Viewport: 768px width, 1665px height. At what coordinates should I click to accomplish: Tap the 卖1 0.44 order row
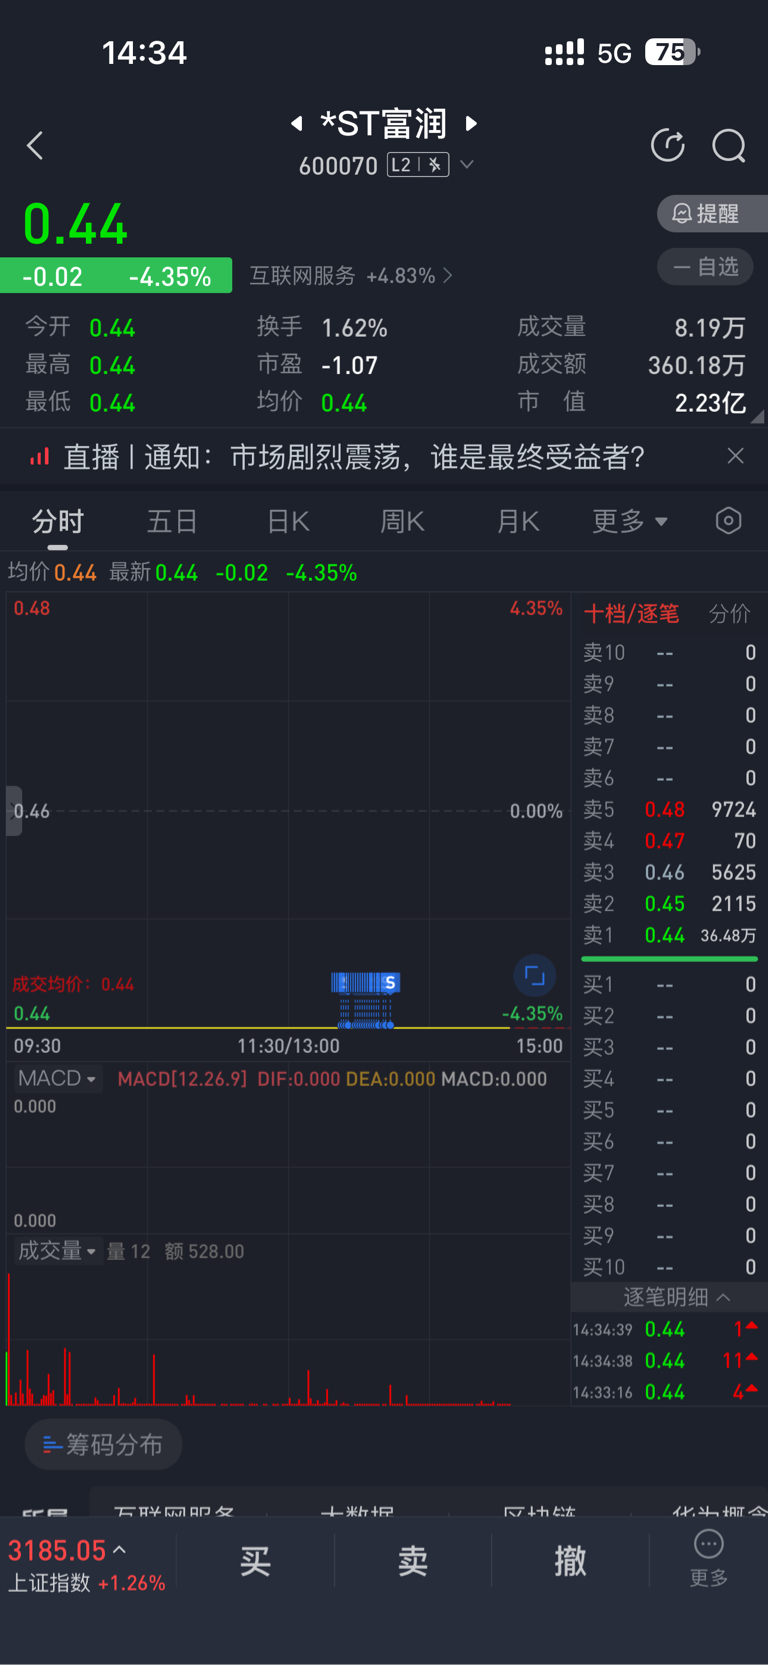(669, 936)
